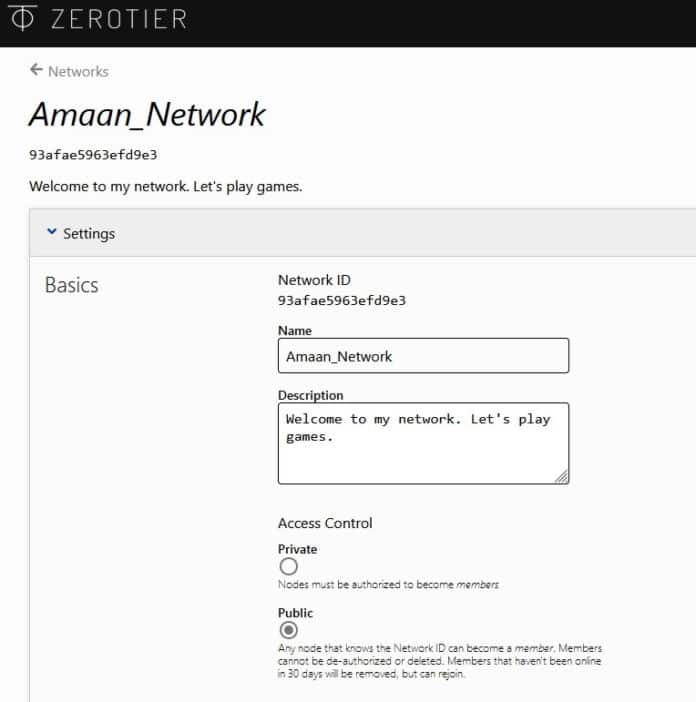Click the bold 'Private' label text
This screenshot has width=696, height=702.
click(297, 549)
